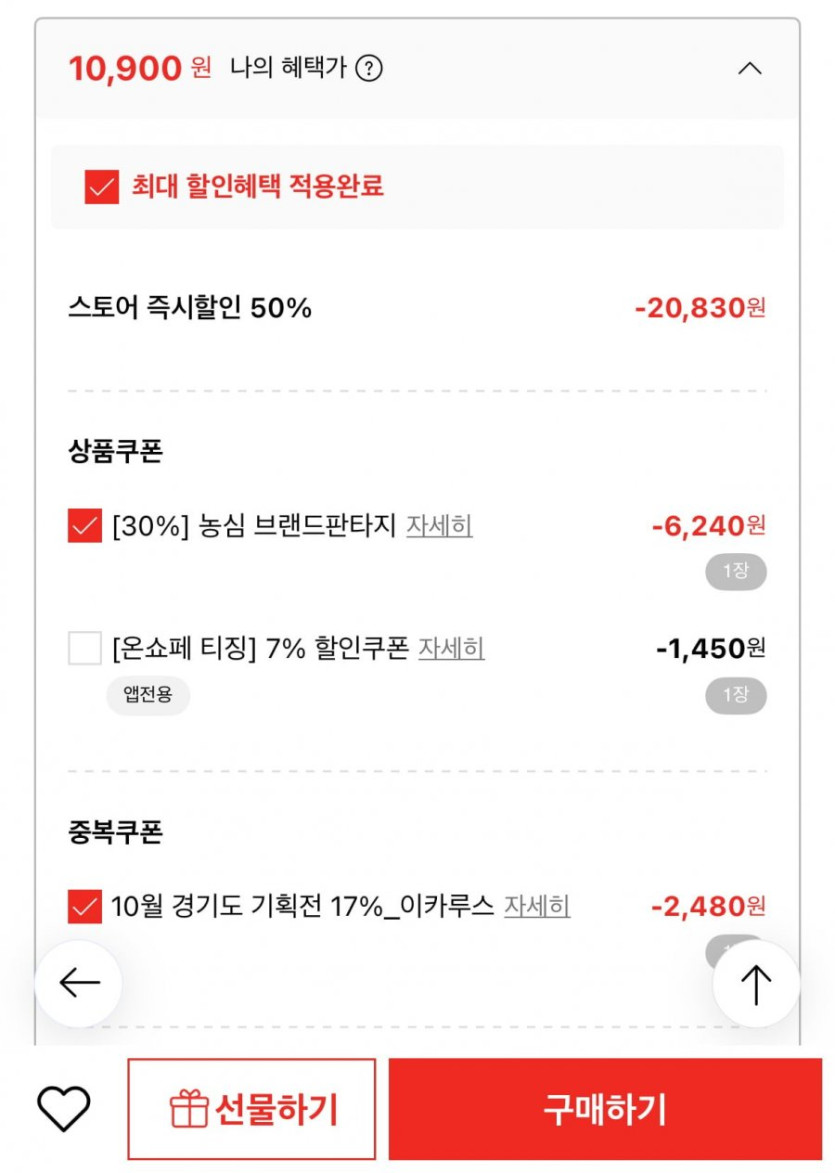This screenshot has width=835, height=1173.
Task: Tap the 앱전용 tag badge
Action: point(148,694)
